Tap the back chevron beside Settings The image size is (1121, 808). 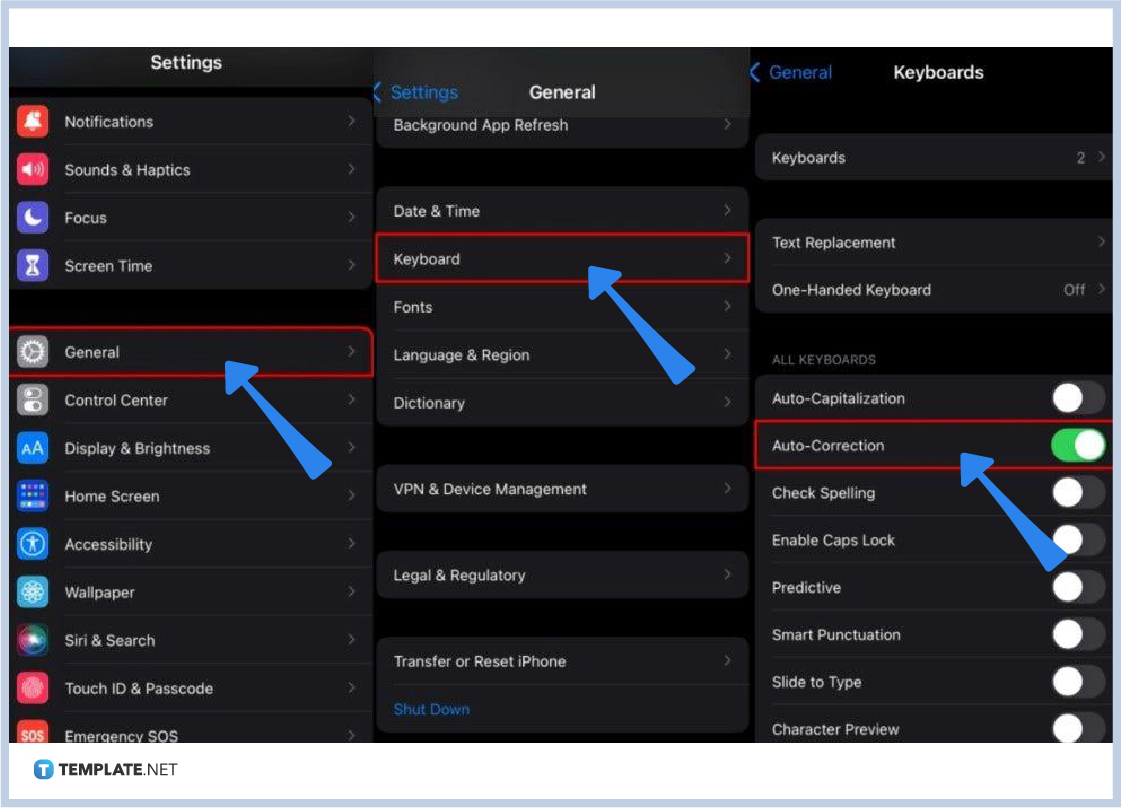tap(377, 92)
